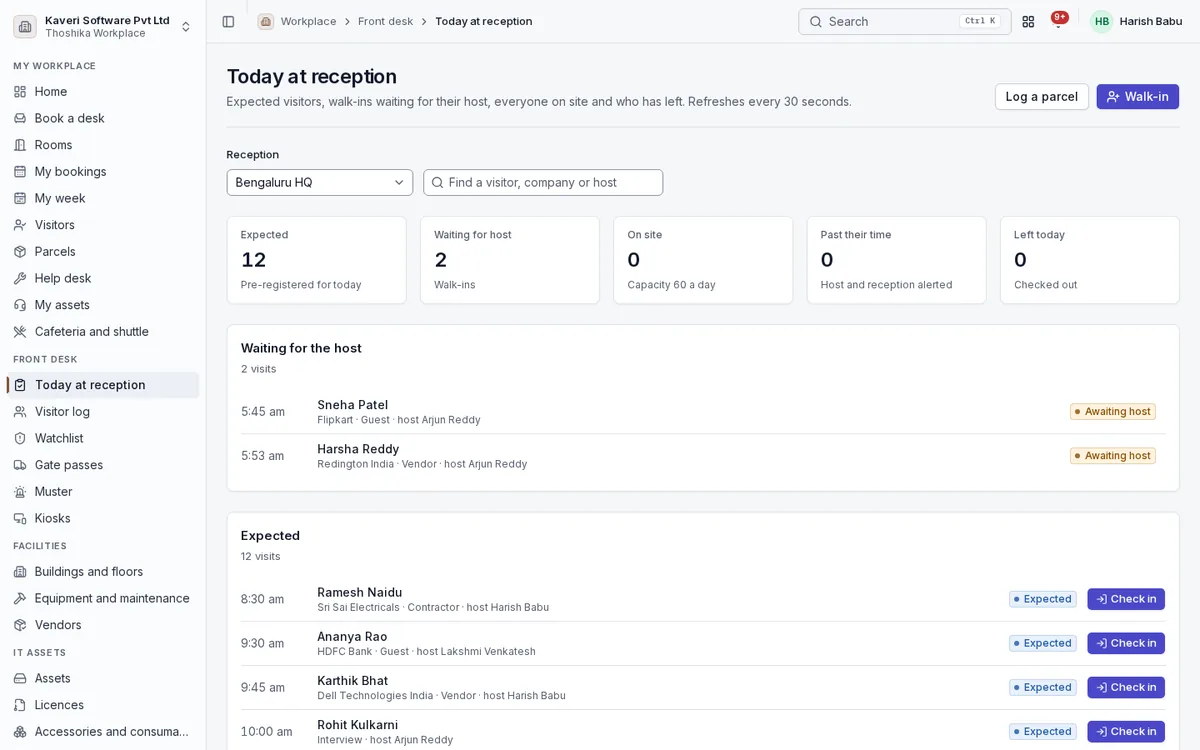Check in Karthik Bhat
The width and height of the screenshot is (1200, 750).
pyautogui.click(x=1126, y=687)
